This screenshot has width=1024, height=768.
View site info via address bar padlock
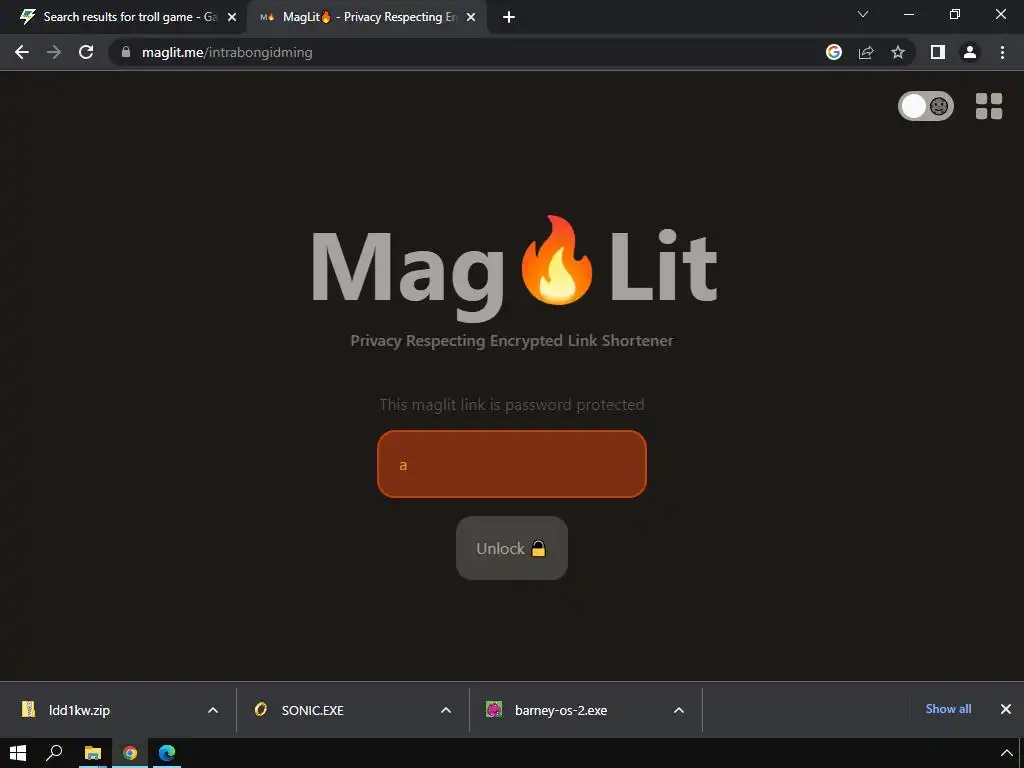(x=126, y=52)
